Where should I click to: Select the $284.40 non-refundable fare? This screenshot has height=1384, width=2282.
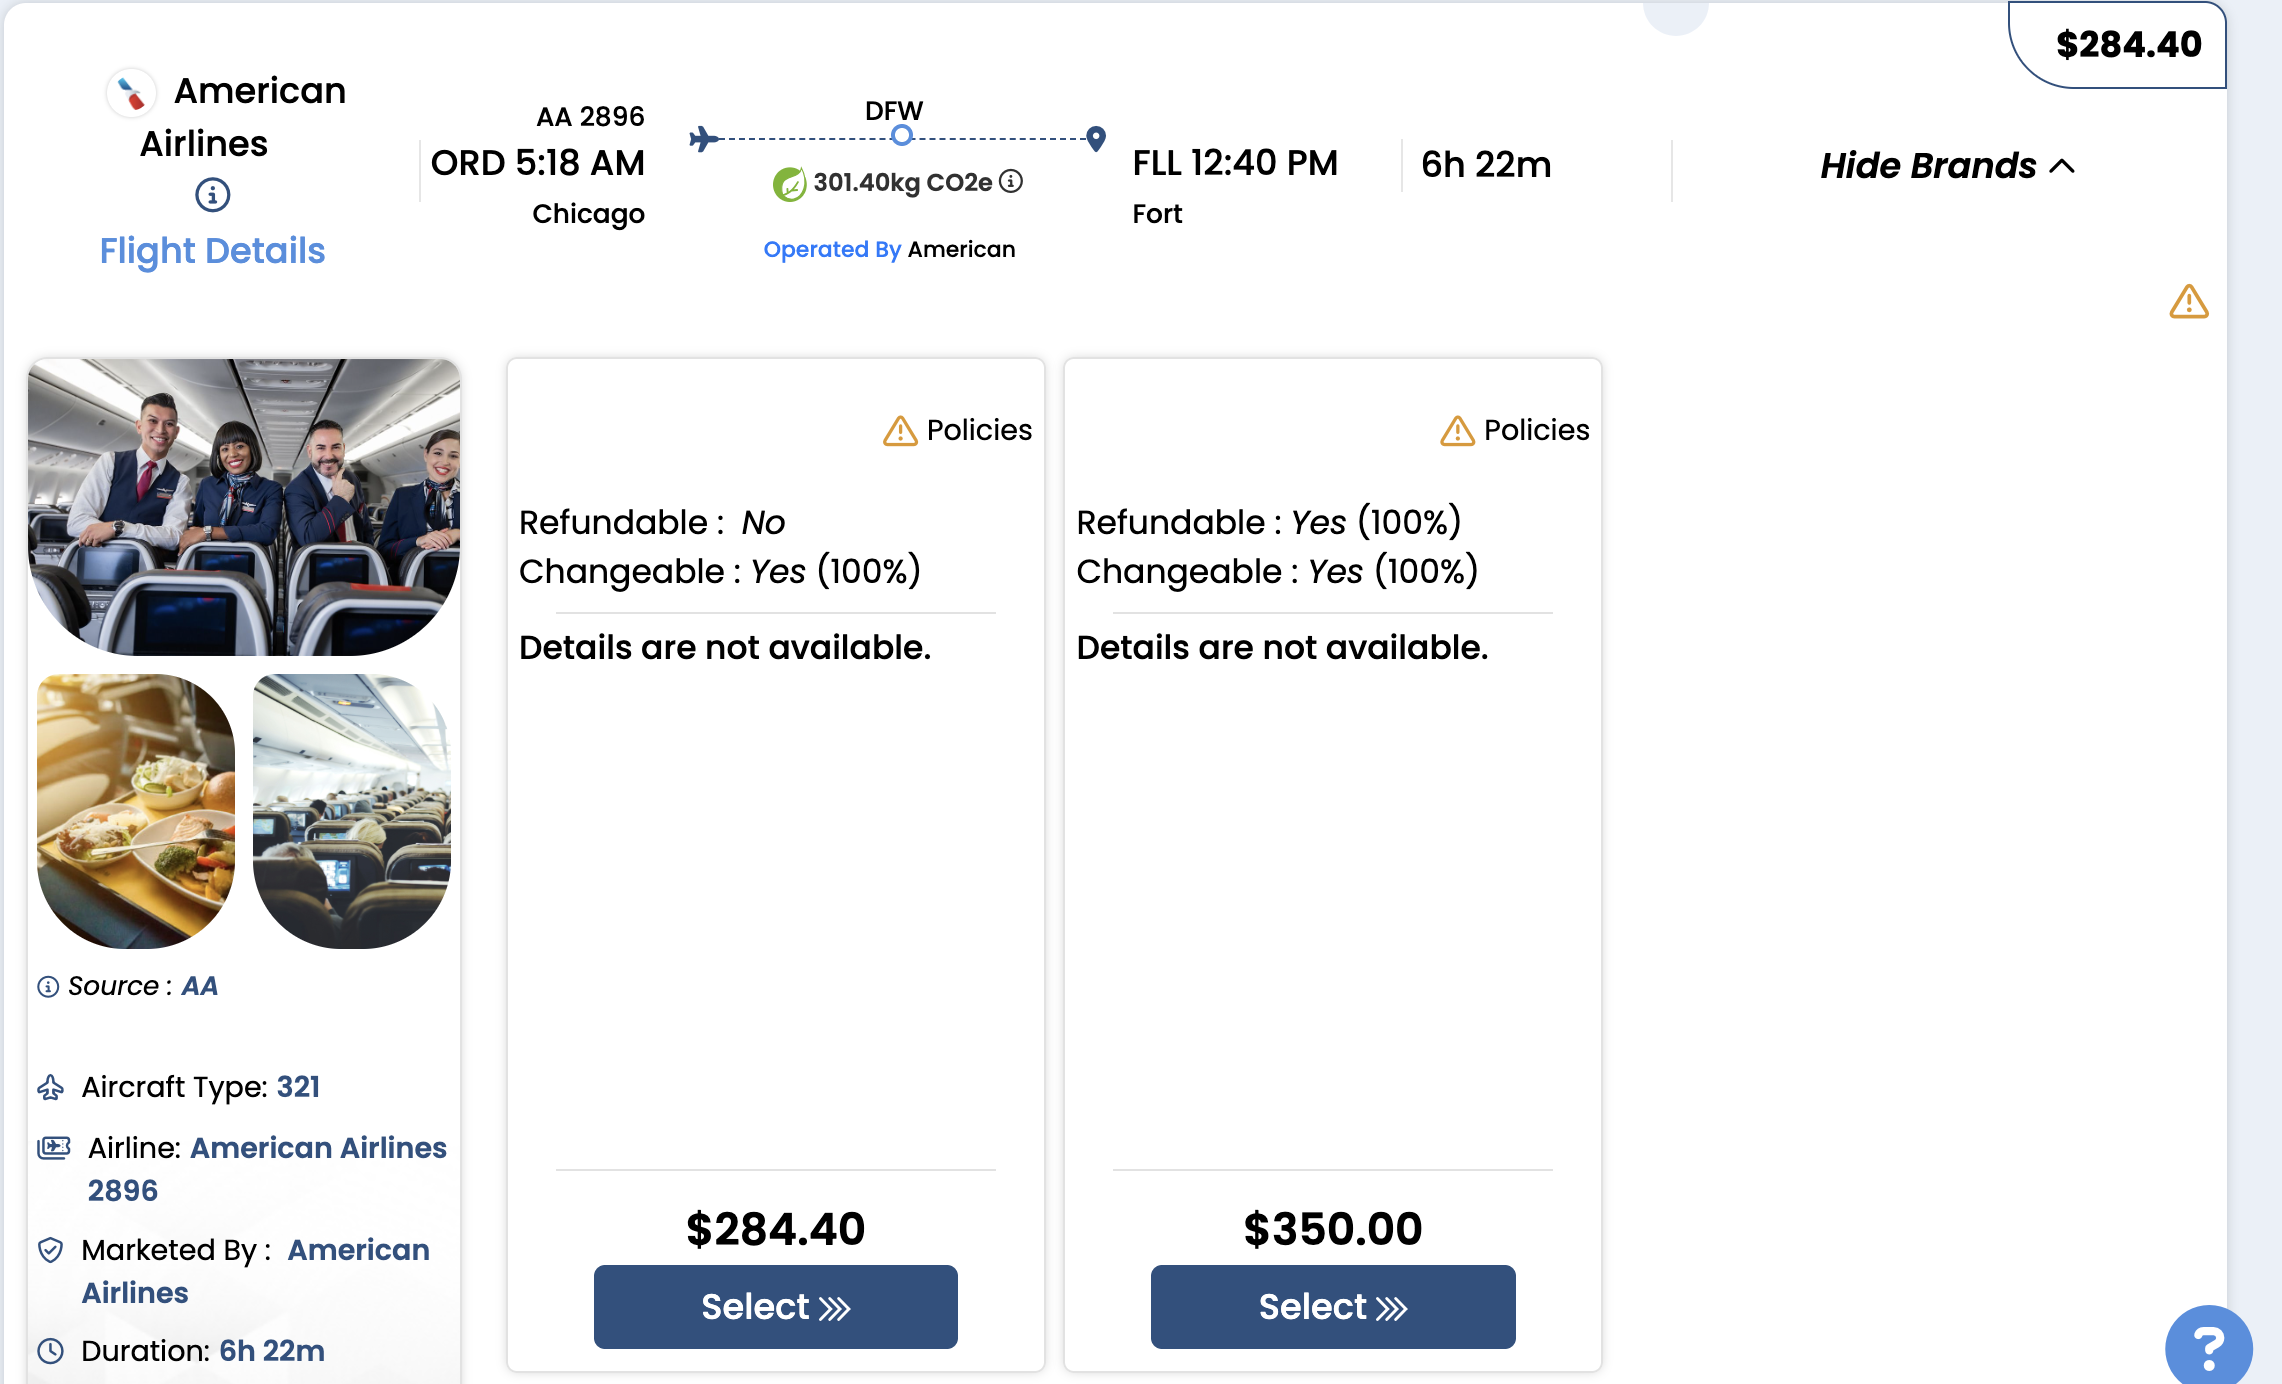tap(775, 1306)
